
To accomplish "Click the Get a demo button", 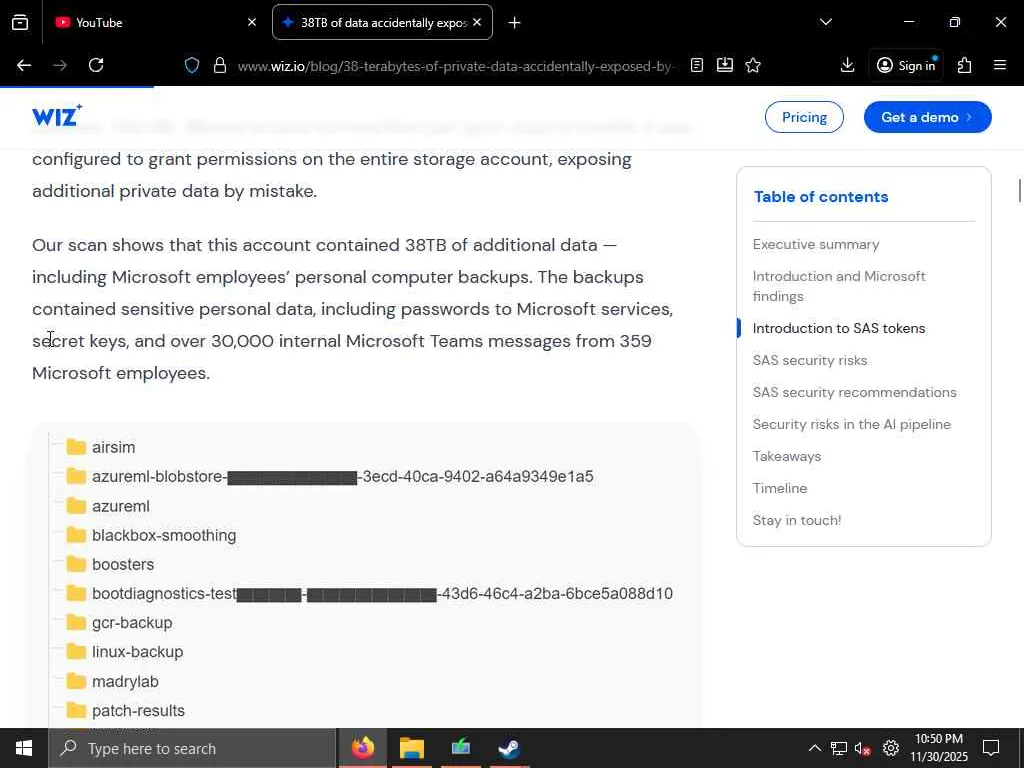I will (927, 117).
